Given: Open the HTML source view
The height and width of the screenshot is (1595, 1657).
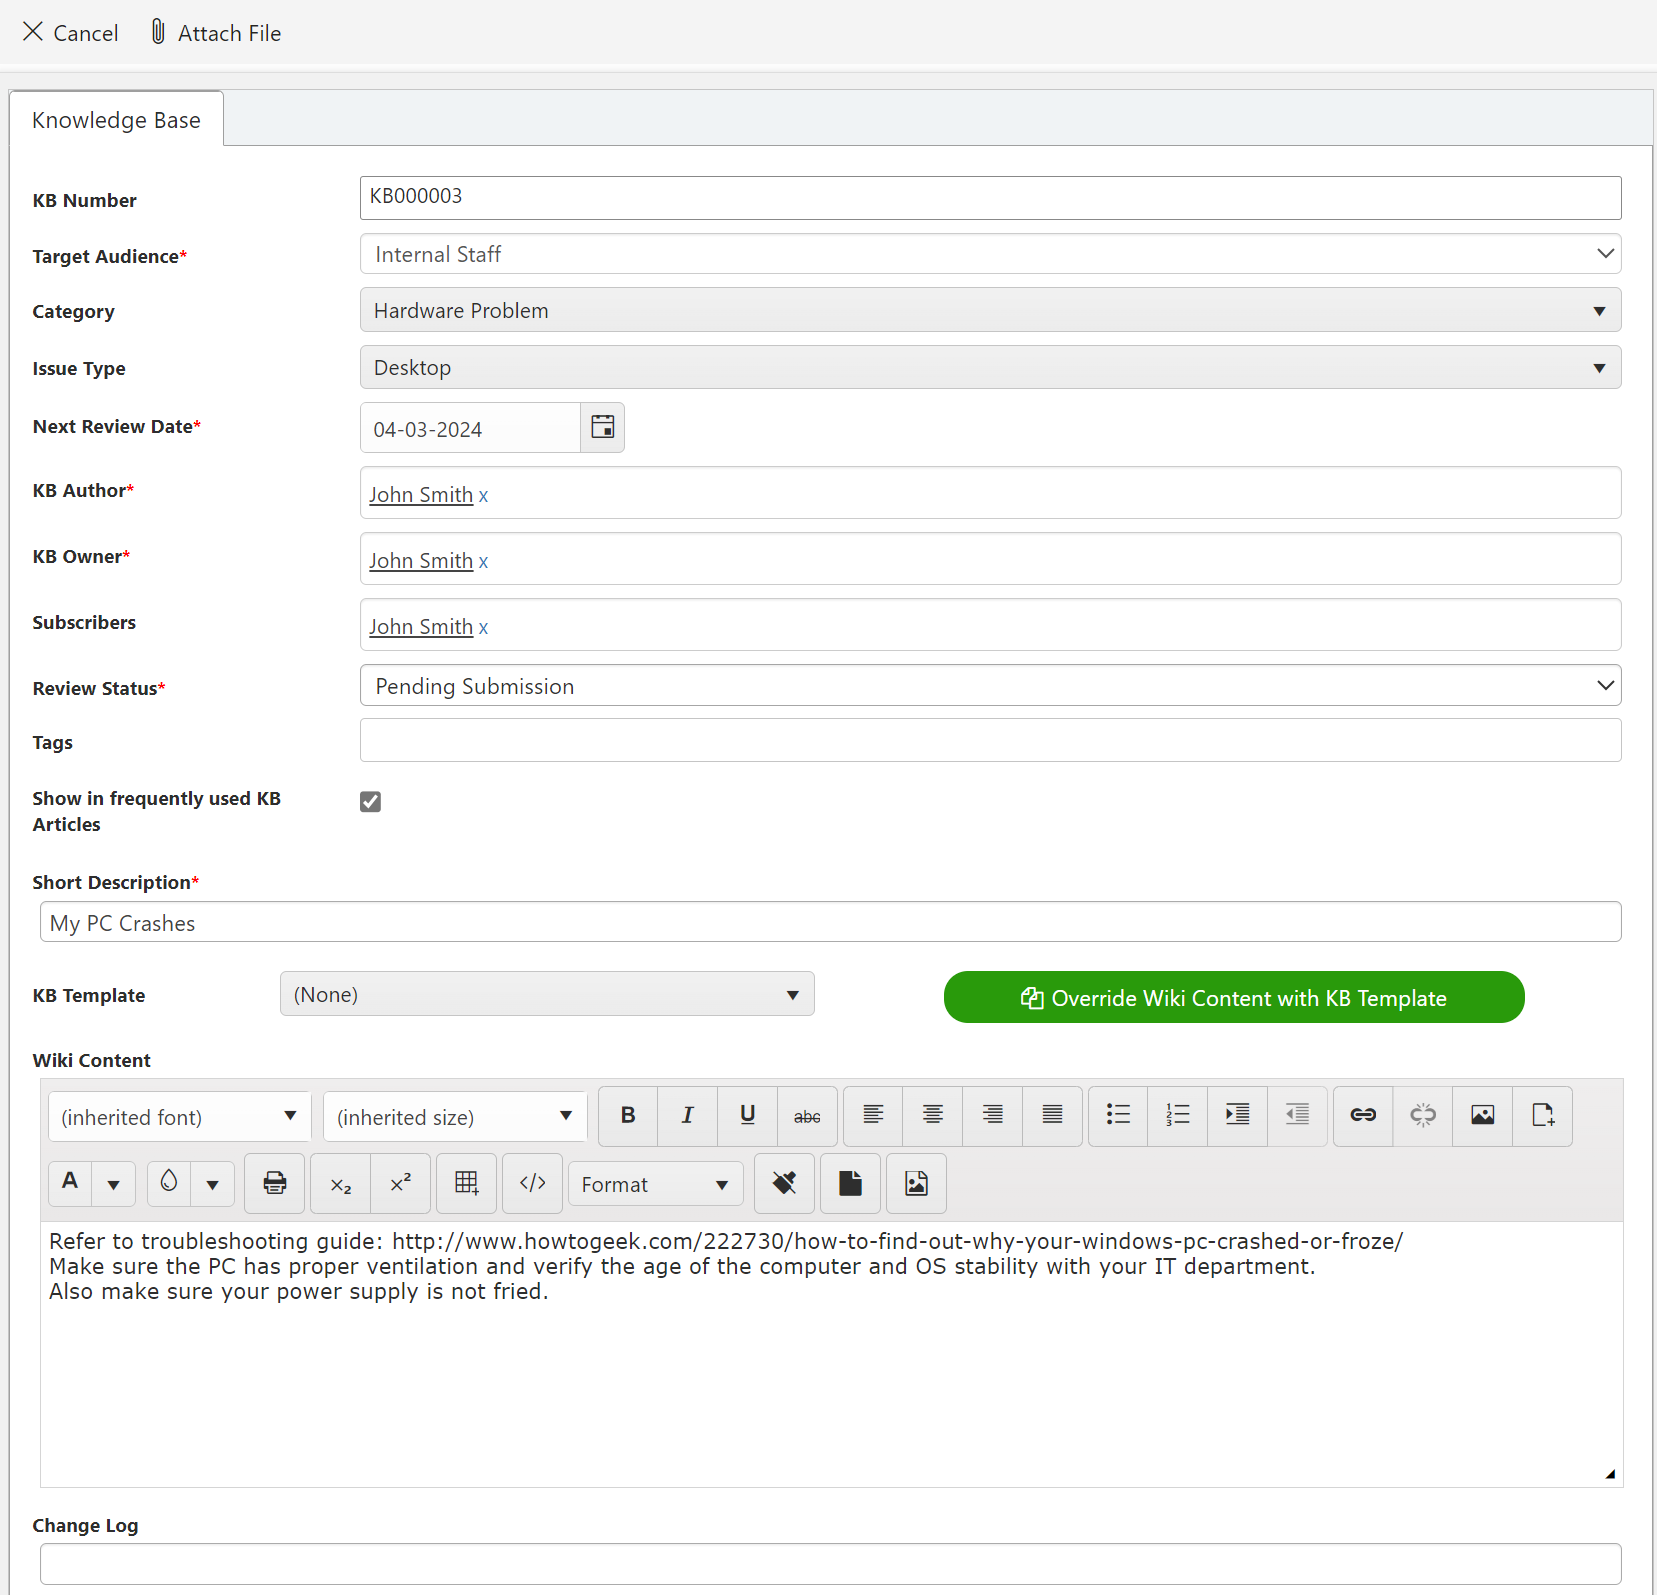Looking at the screenshot, I should pyautogui.click(x=532, y=1183).
